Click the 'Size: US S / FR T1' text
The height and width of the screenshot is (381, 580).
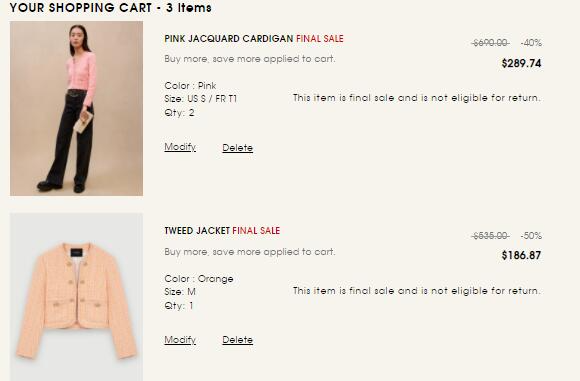pos(200,99)
